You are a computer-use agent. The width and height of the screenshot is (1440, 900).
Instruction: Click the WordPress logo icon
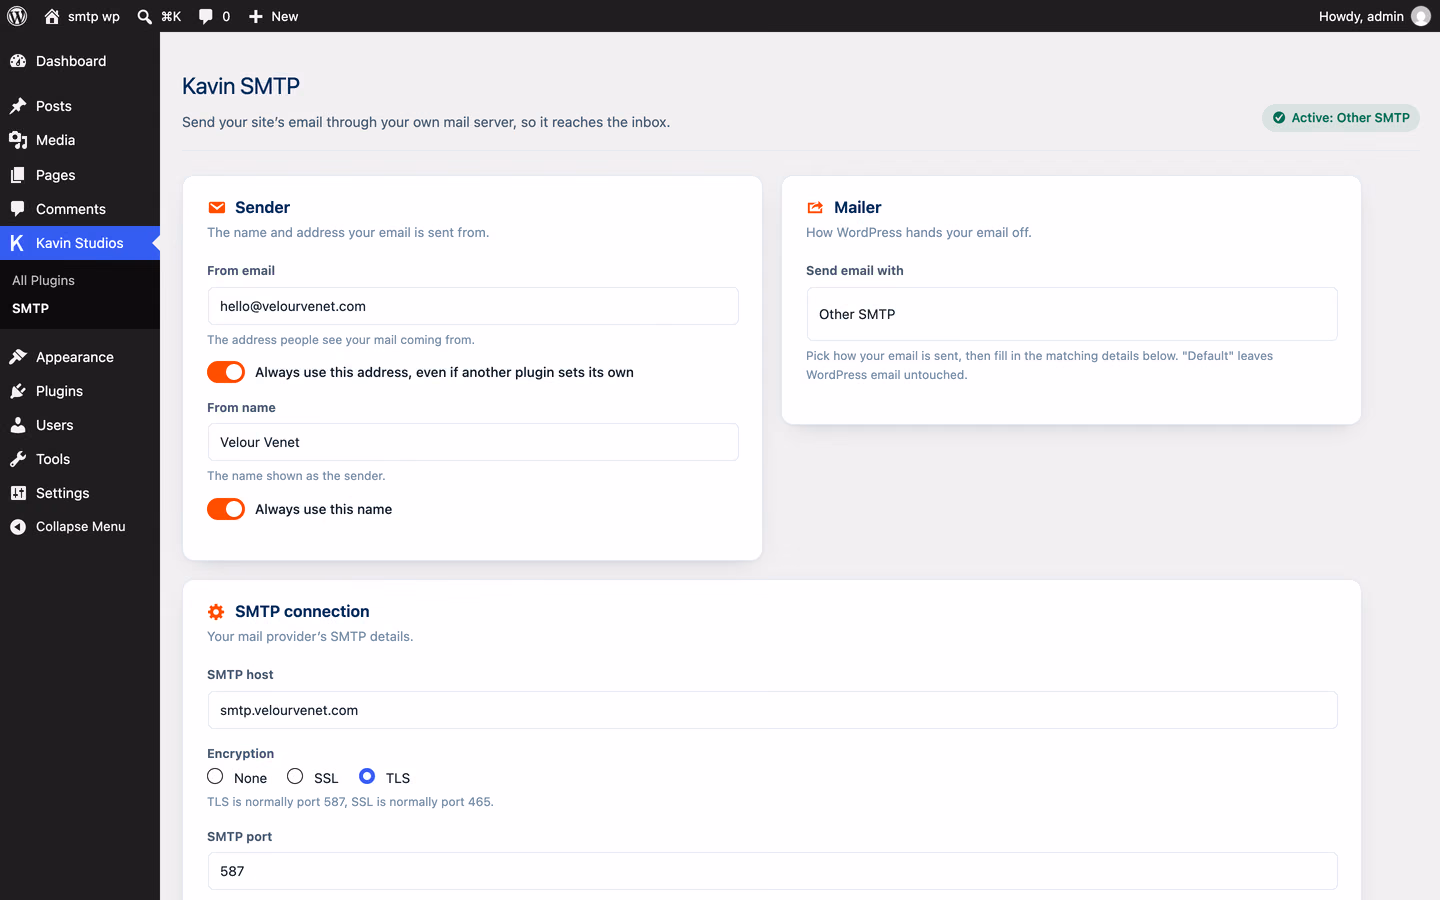pyautogui.click(x=17, y=16)
